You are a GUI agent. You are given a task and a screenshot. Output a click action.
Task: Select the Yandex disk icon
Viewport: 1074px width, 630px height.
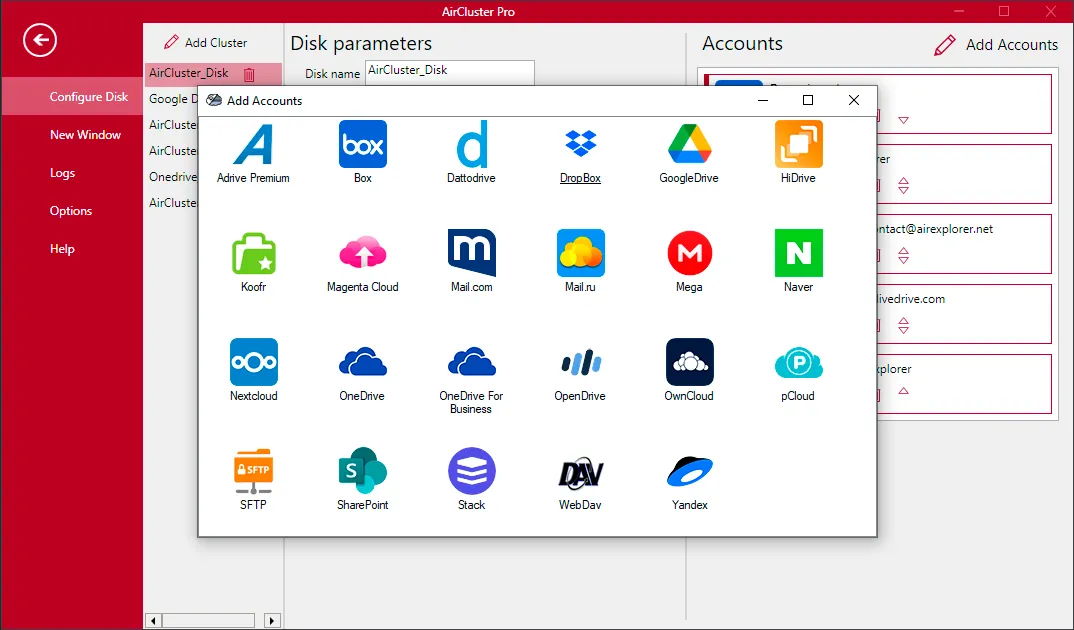(x=689, y=472)
